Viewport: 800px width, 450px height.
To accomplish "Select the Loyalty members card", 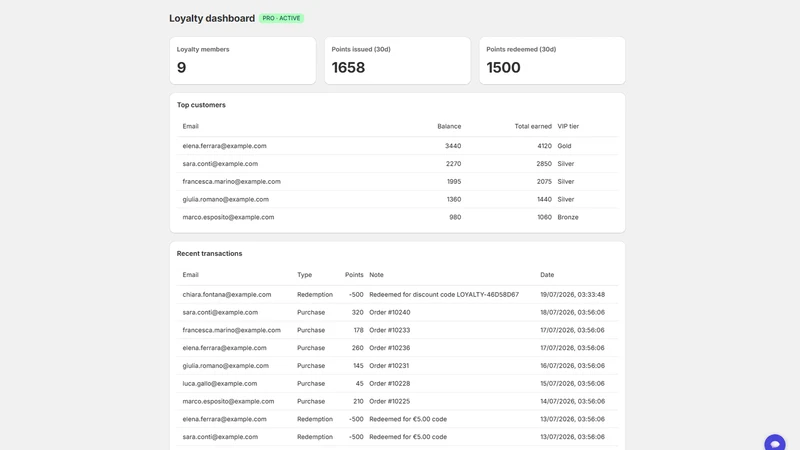I will 242,60.
